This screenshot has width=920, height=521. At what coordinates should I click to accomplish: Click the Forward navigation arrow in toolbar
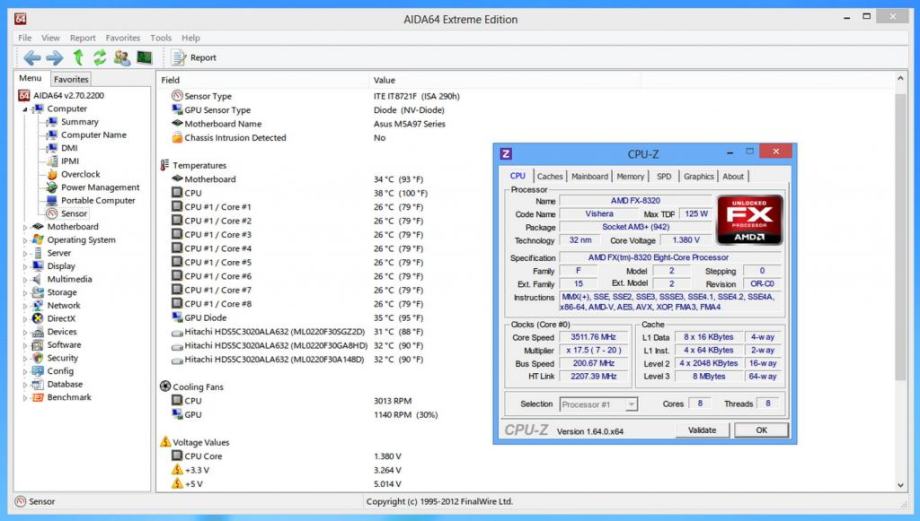click(x=55, y=58)
